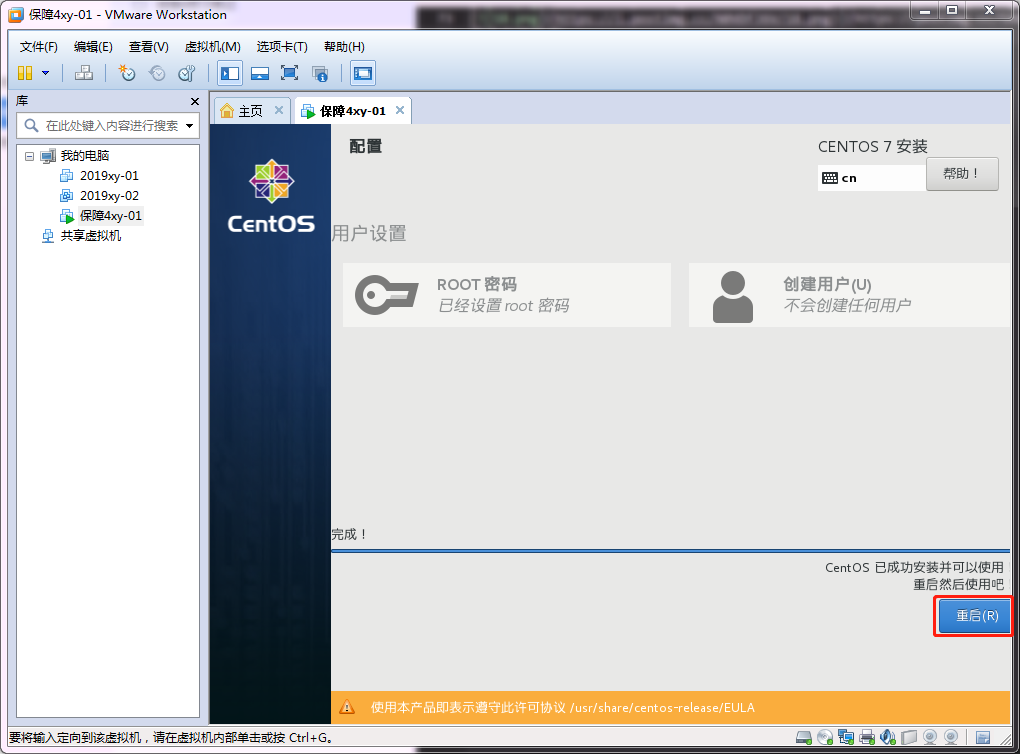The width and height of the screenshot is (1020, 754).
Task: Click the 帮助！ button in installer
Action: pyautogui.click(x=961, y=174)
